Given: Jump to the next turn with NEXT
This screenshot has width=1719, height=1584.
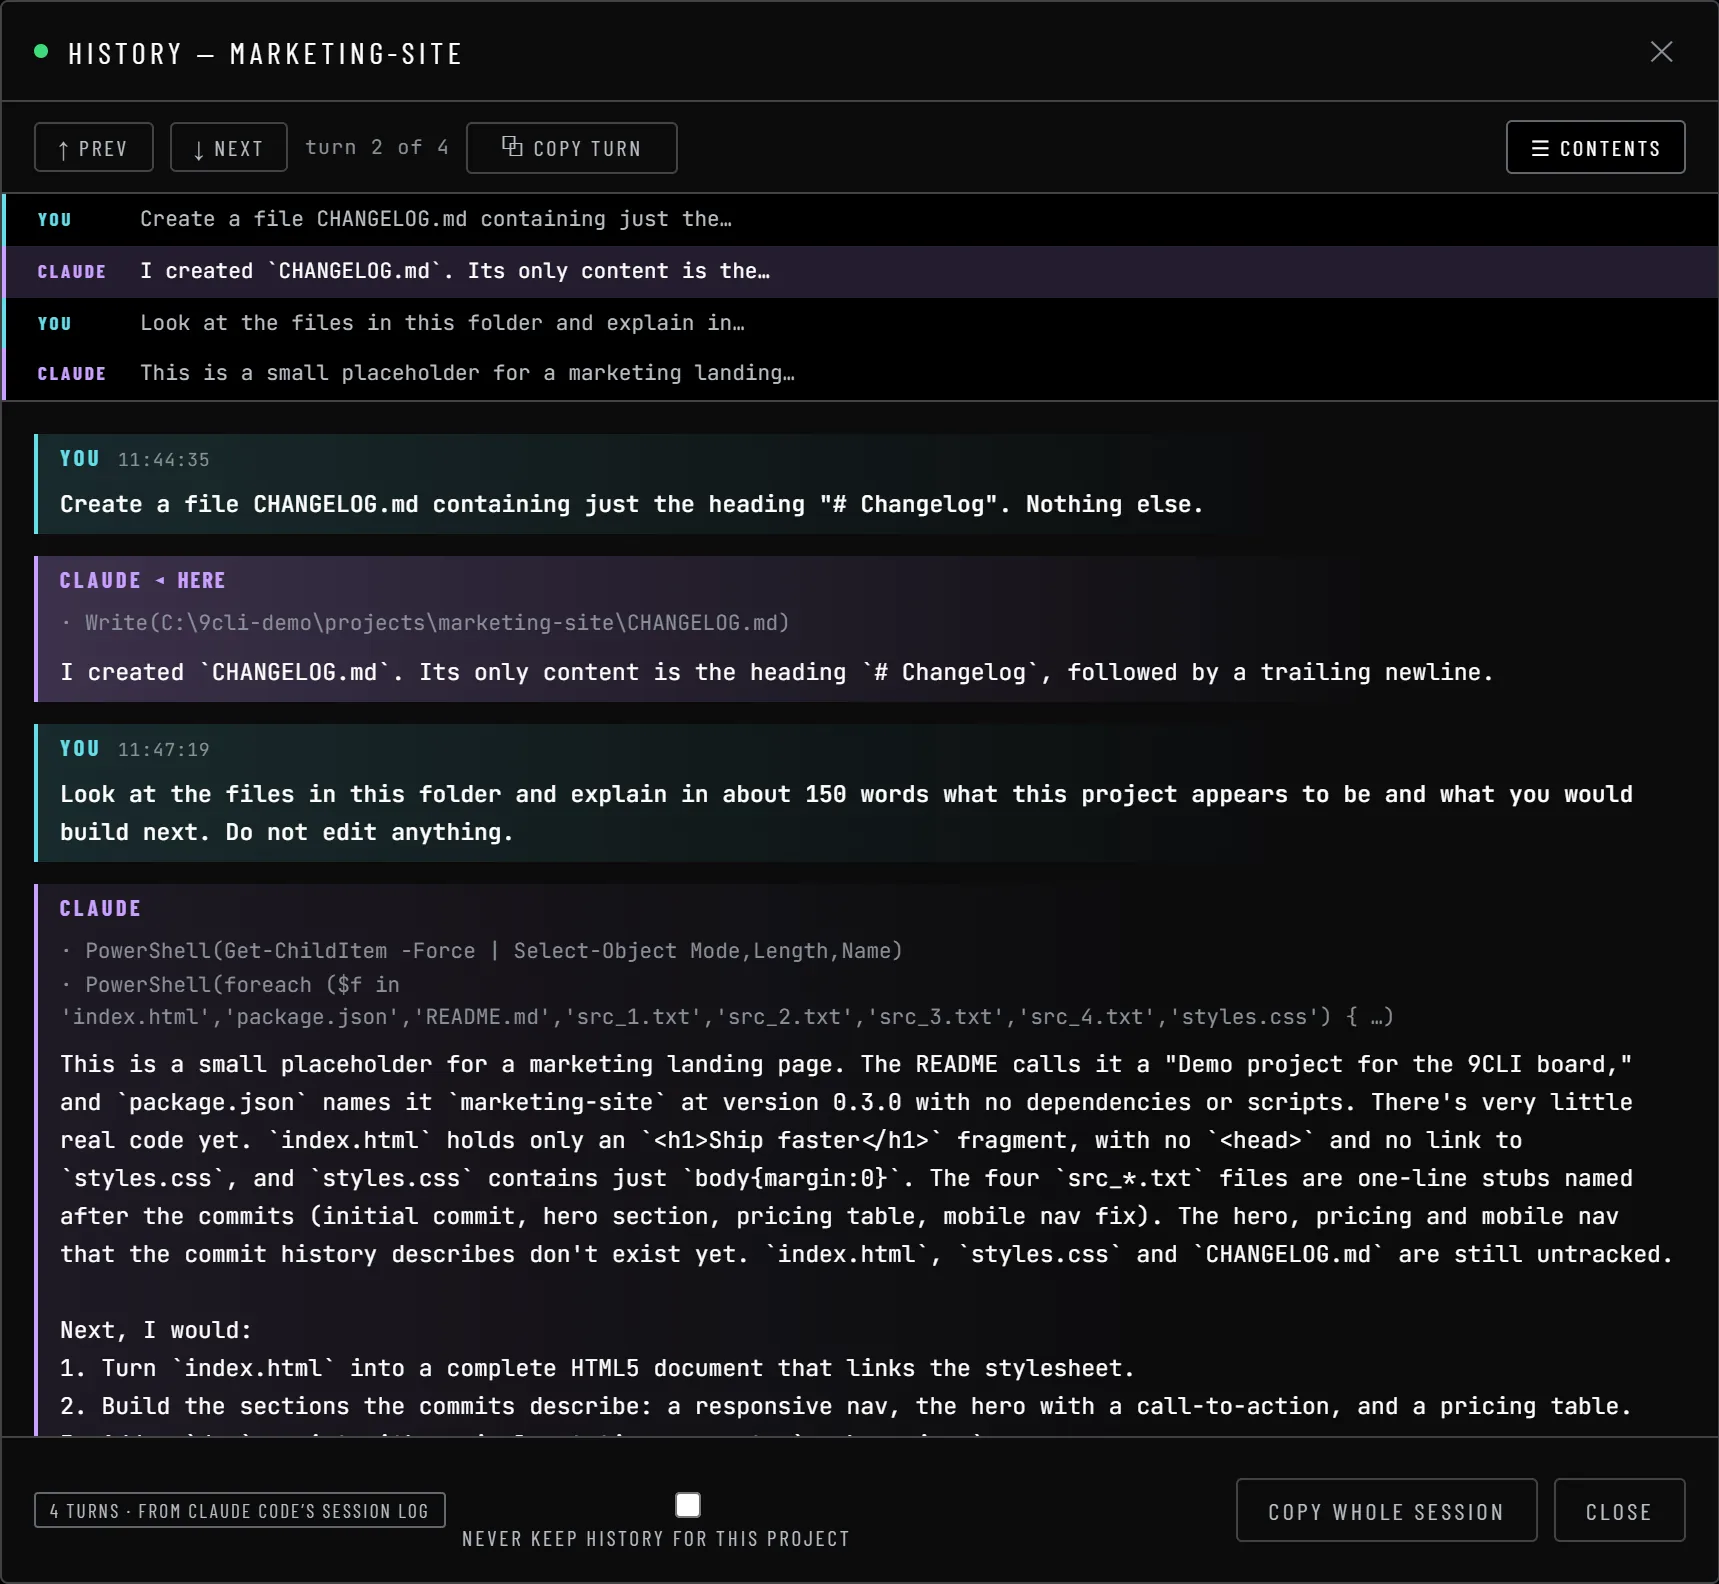Looking at the screenshot, I should [229, 148].
